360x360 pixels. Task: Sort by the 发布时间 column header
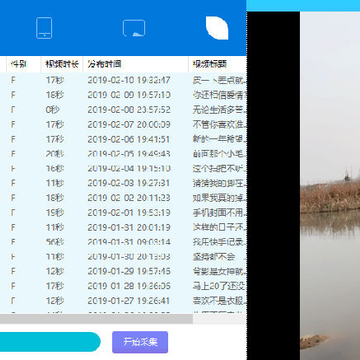[x=136, y=64]
